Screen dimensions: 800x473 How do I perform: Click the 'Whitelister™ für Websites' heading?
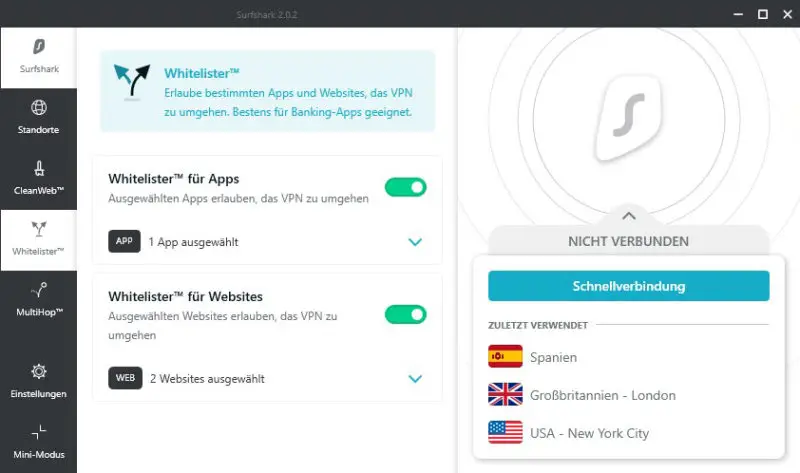coord(185,296)
